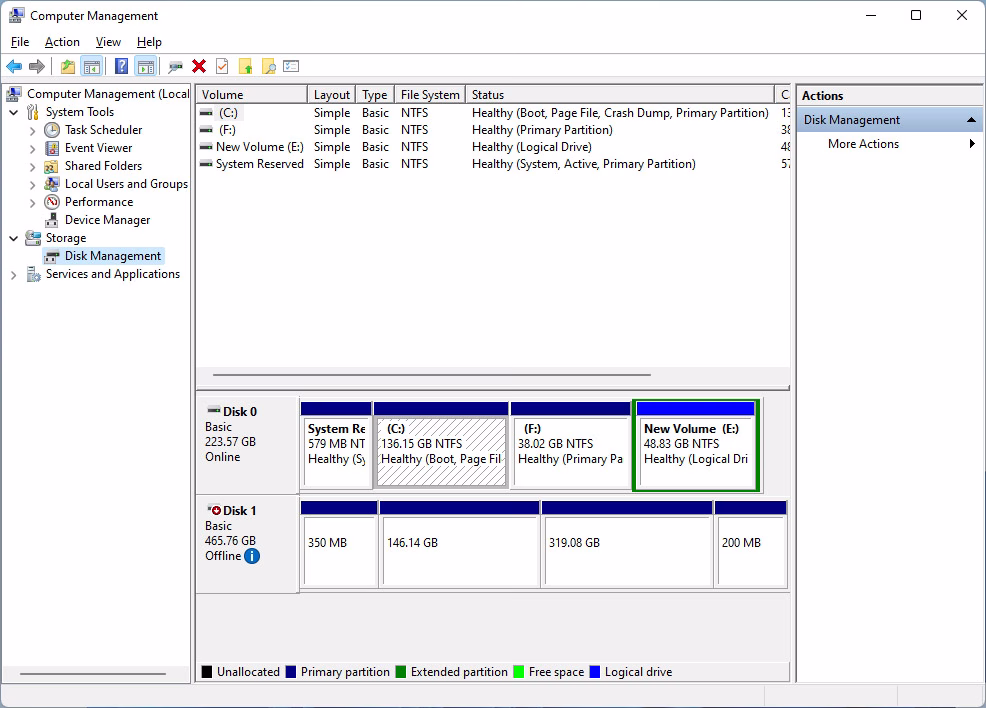986x708 pixels.
Task: Select the Computer Management (Local) root node
Action: point(108,94)
